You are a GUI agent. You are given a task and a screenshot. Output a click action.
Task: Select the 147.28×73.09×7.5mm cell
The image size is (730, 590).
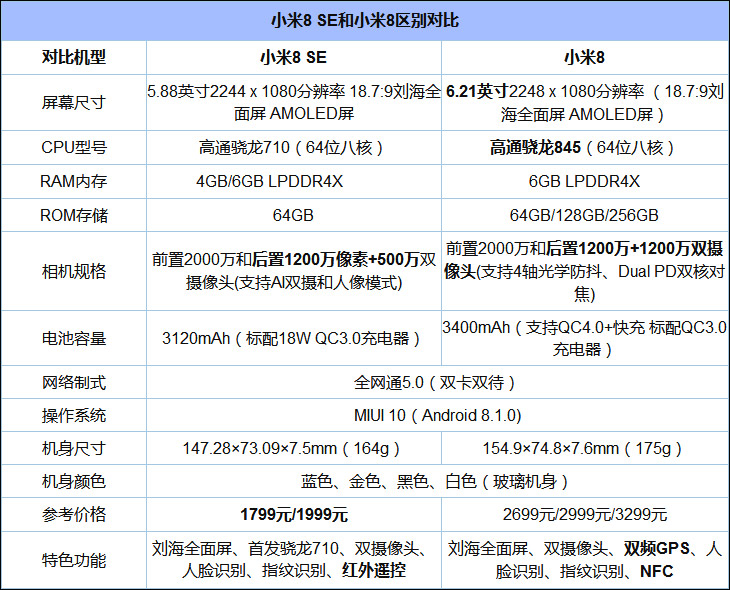[294, 448]
